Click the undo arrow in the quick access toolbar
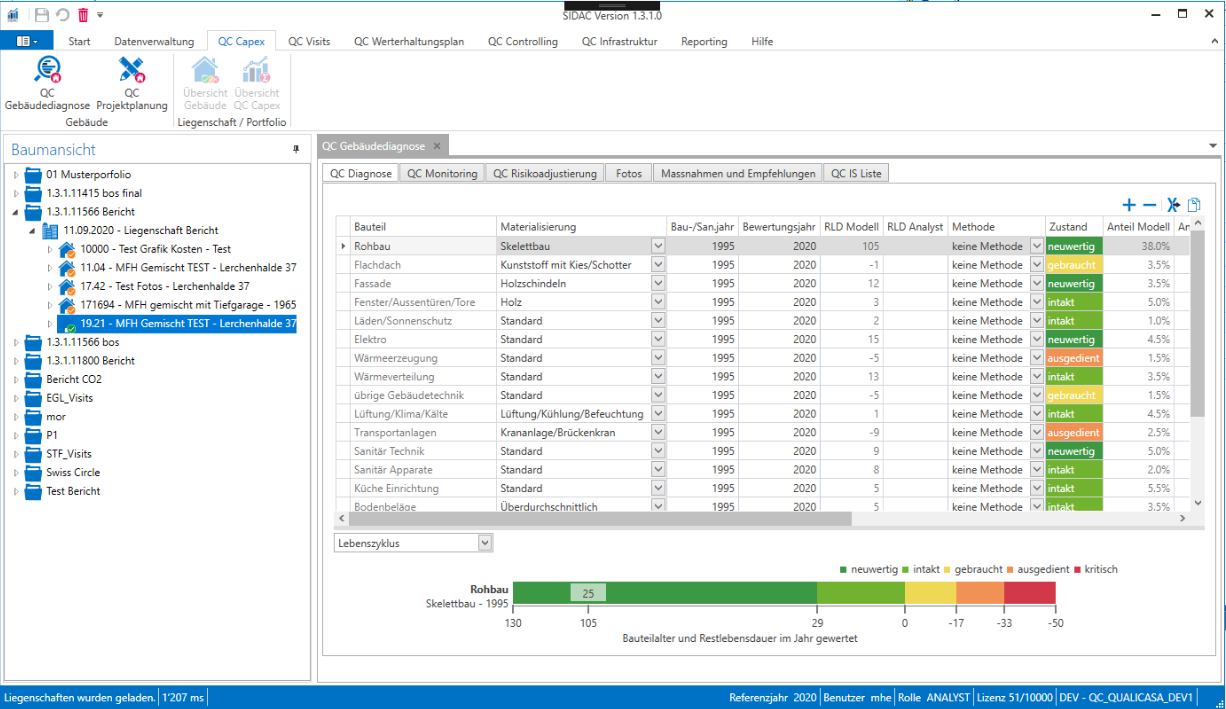The width and height of the screenshot is (1226, 709). click(60, 14)
